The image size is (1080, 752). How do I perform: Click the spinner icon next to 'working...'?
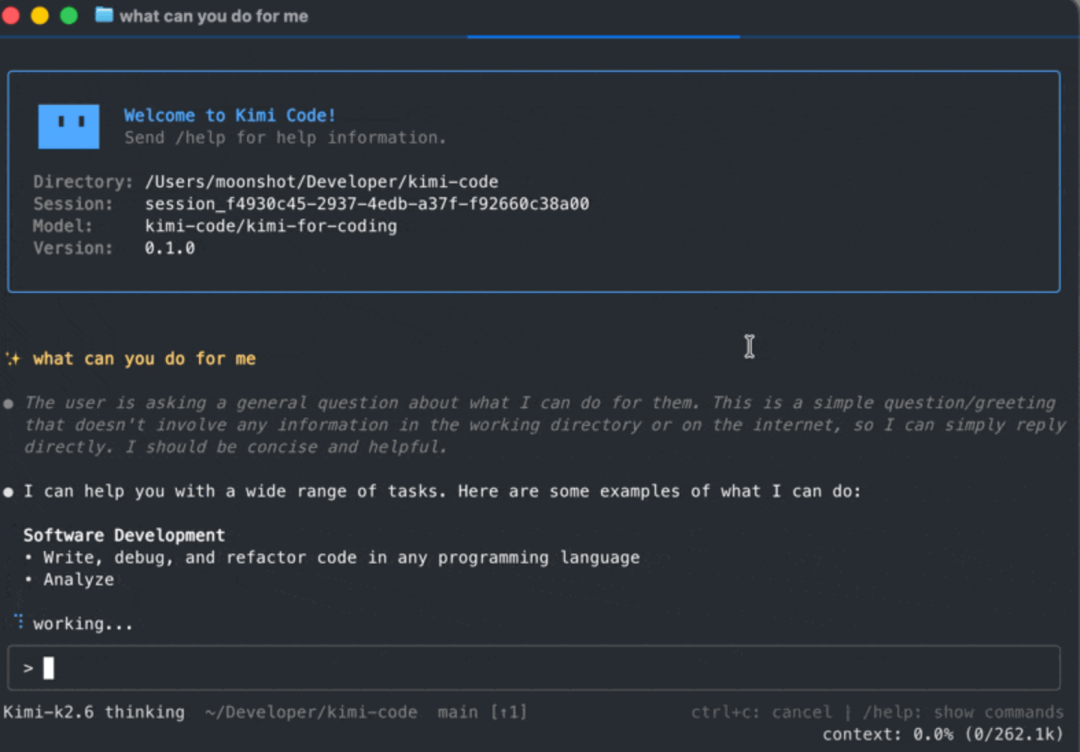(19, 622)
